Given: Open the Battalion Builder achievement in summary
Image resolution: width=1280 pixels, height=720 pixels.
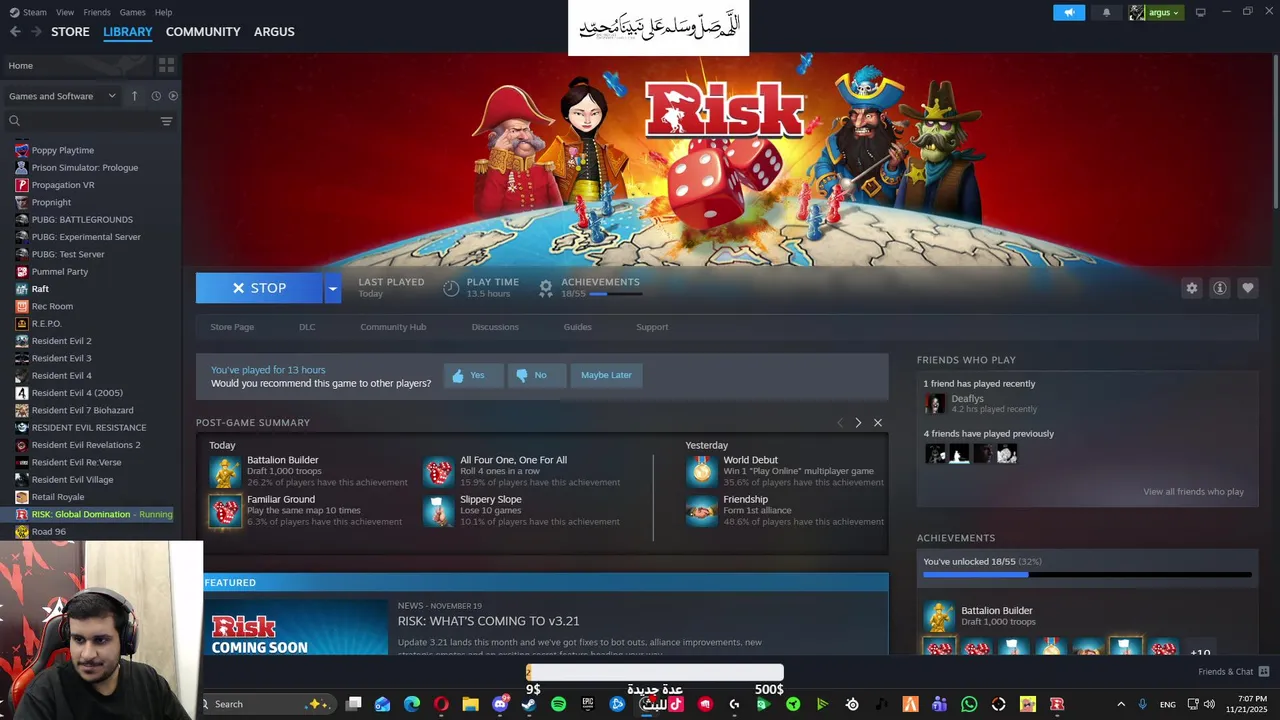Looking at the screenshot, I should 226,471.
